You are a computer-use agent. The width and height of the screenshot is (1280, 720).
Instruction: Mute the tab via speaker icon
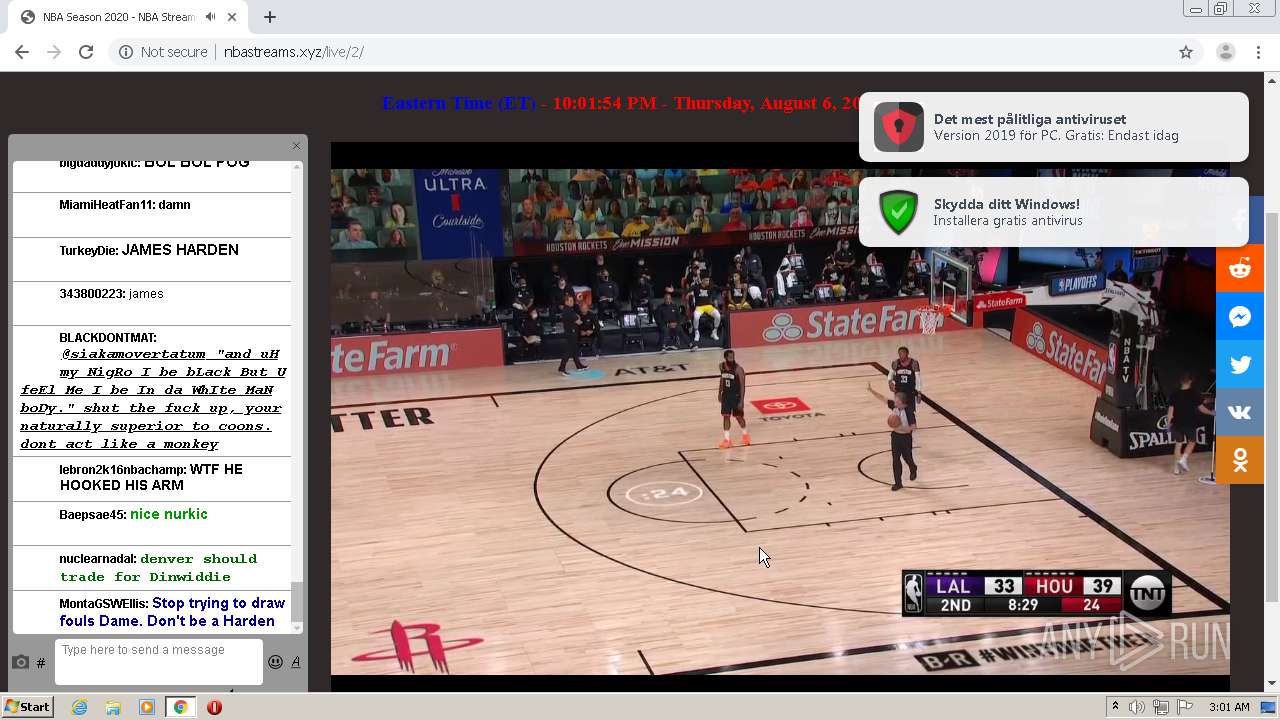210,17
